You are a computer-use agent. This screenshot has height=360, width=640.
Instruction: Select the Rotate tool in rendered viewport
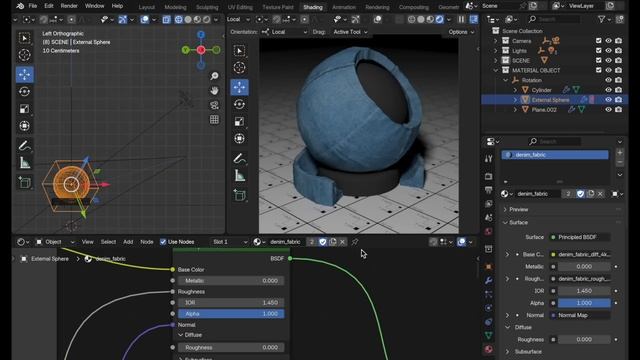240,104
